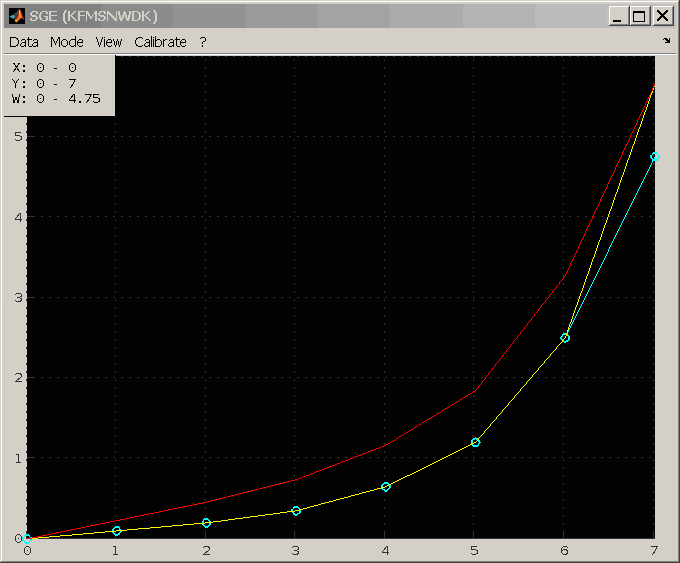Open the Data menu
This screenshot has width=680, height=563.
pyautogui.click(x=24, y=42)
